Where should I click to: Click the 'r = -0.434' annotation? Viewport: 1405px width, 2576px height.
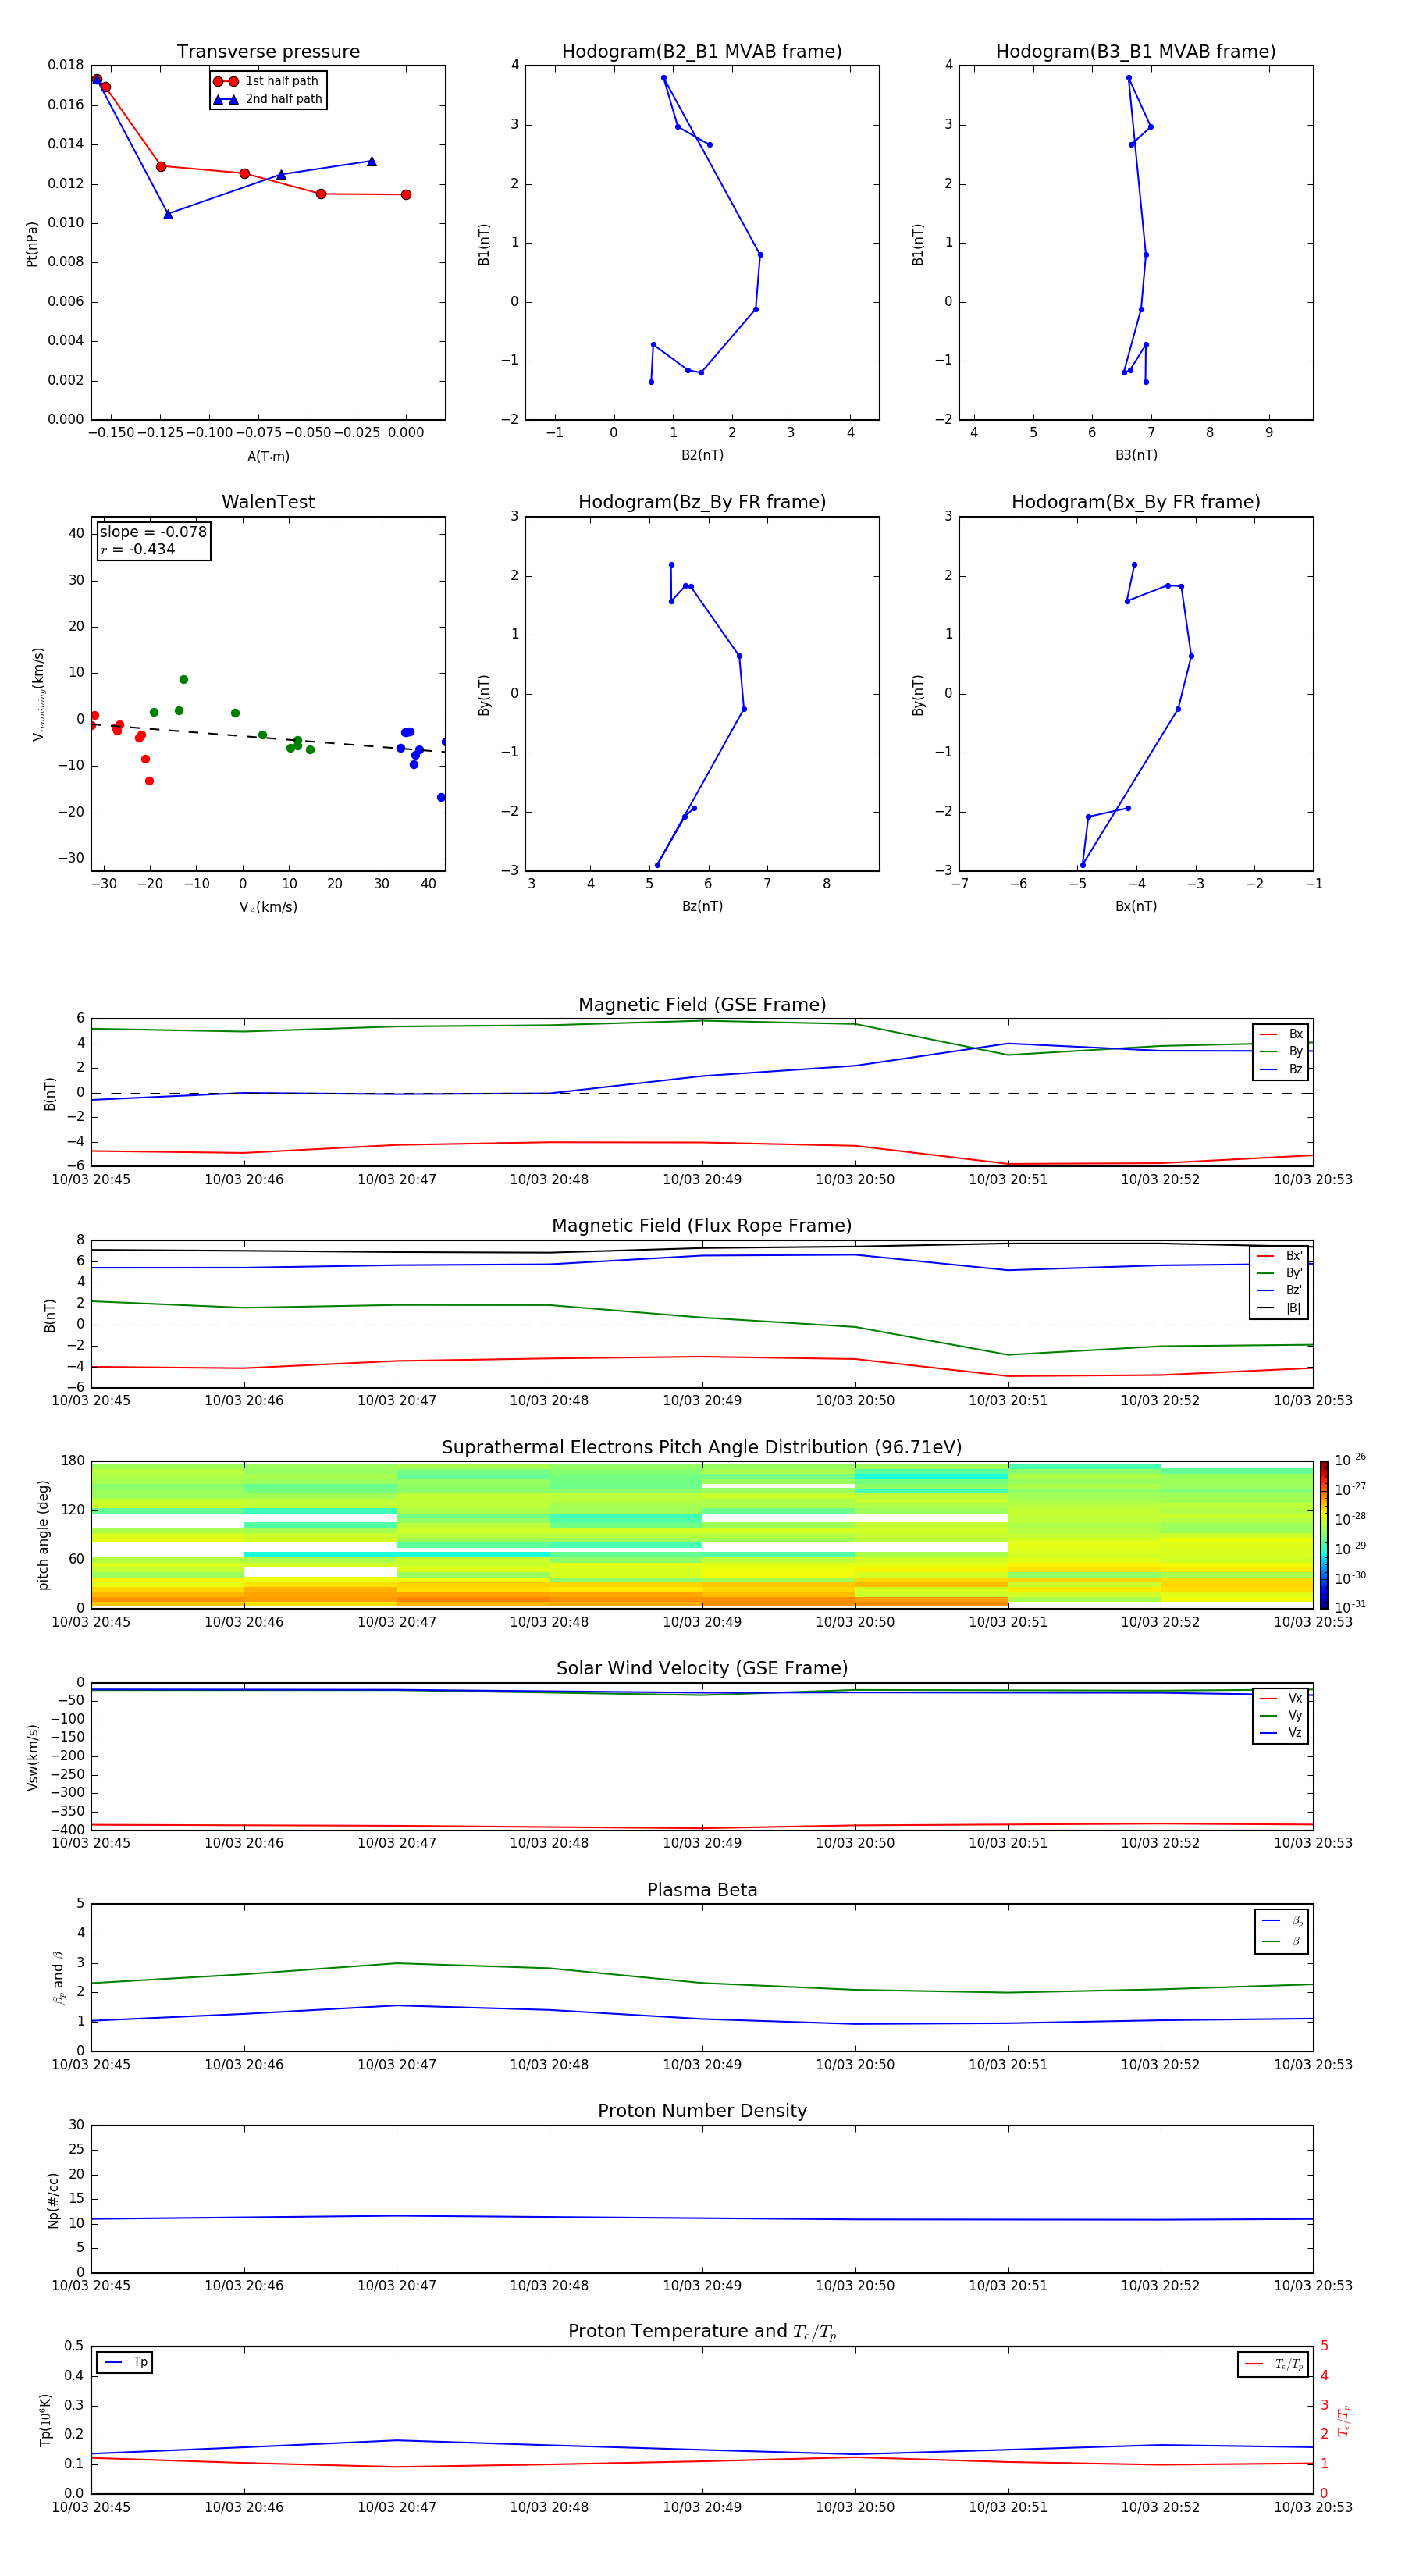point(138,549)
